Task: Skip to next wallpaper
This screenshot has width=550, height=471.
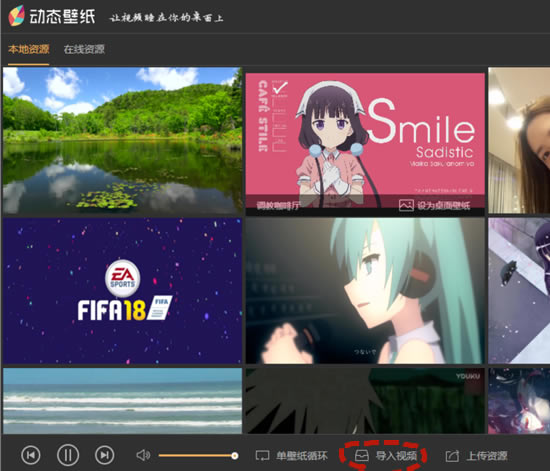Action: point(105,455)
